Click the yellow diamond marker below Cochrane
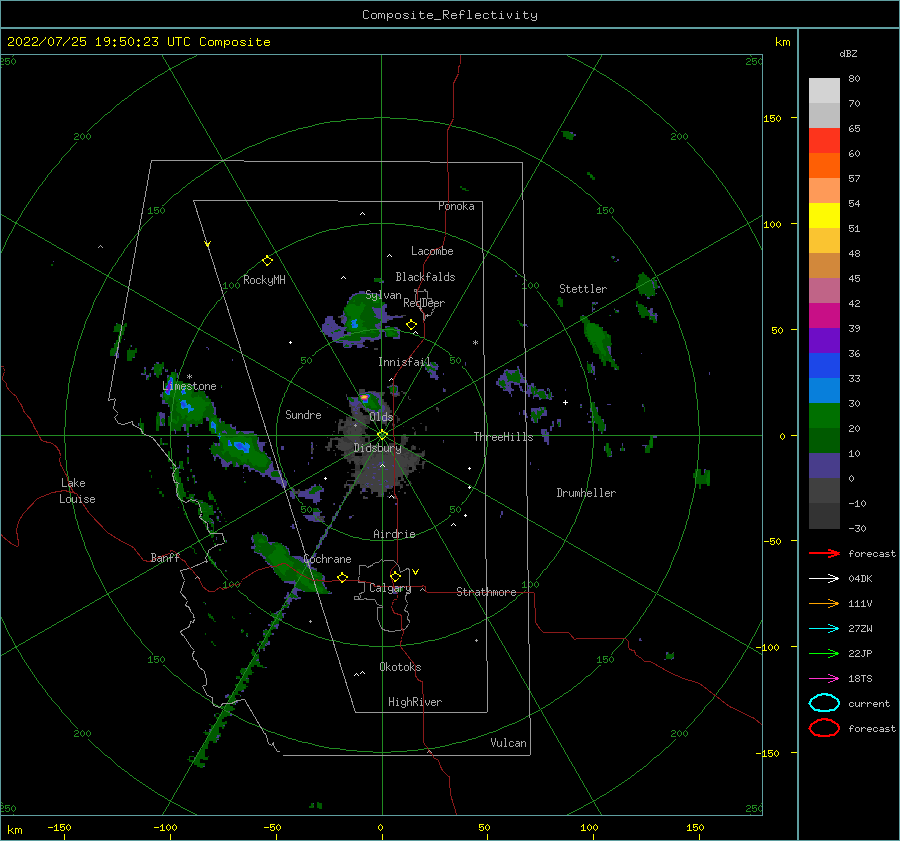Image resolution: width=900 pixels, height=841 pixels. [x=343, y=577]
